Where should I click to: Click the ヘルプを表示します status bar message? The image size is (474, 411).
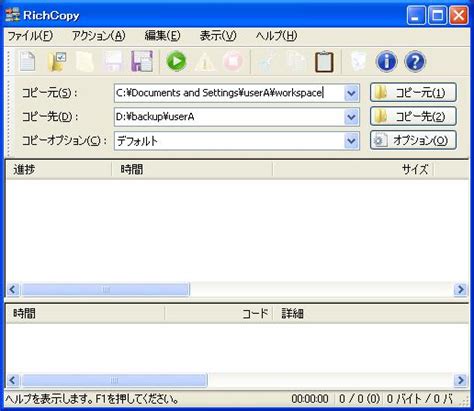92,399
